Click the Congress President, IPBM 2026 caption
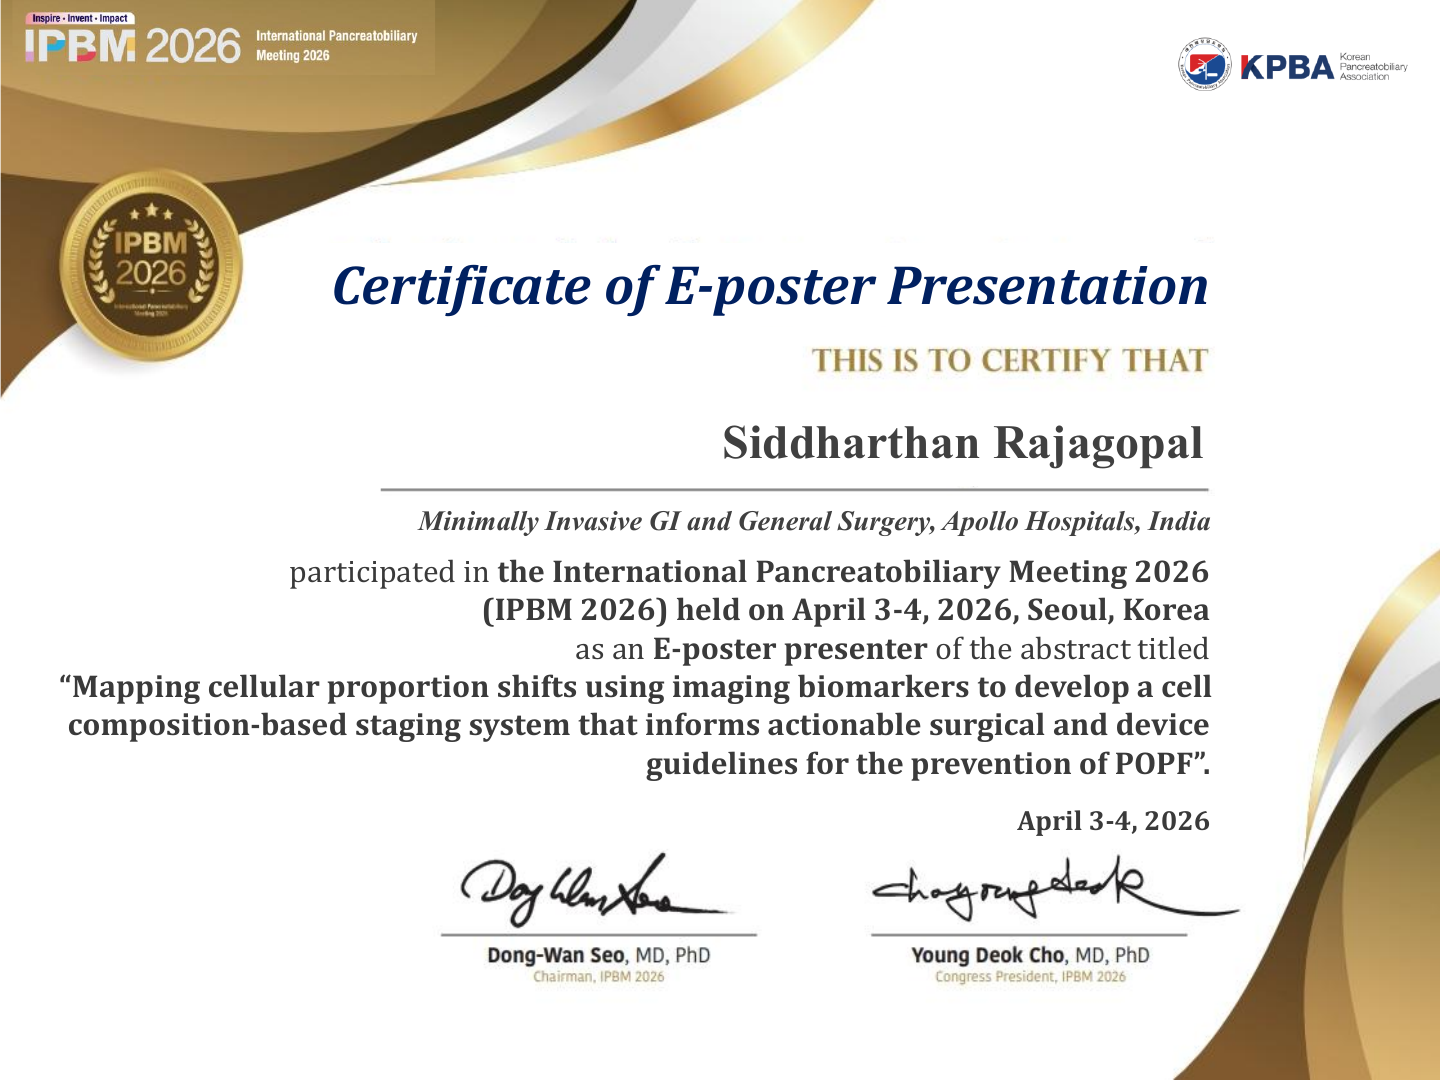Image resolution: width=1440 pixels, height=1080 pixels. (x=1030, y=977)
